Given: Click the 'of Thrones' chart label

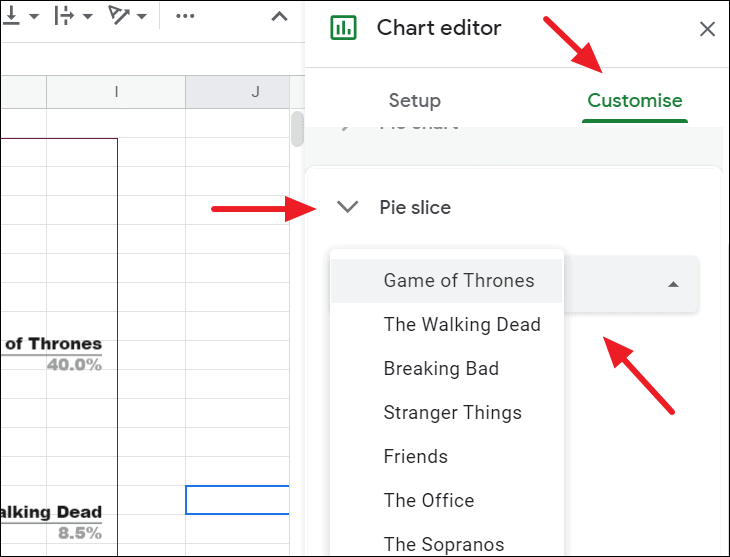Looking at the screenshot, I should (x=53, y=344).
